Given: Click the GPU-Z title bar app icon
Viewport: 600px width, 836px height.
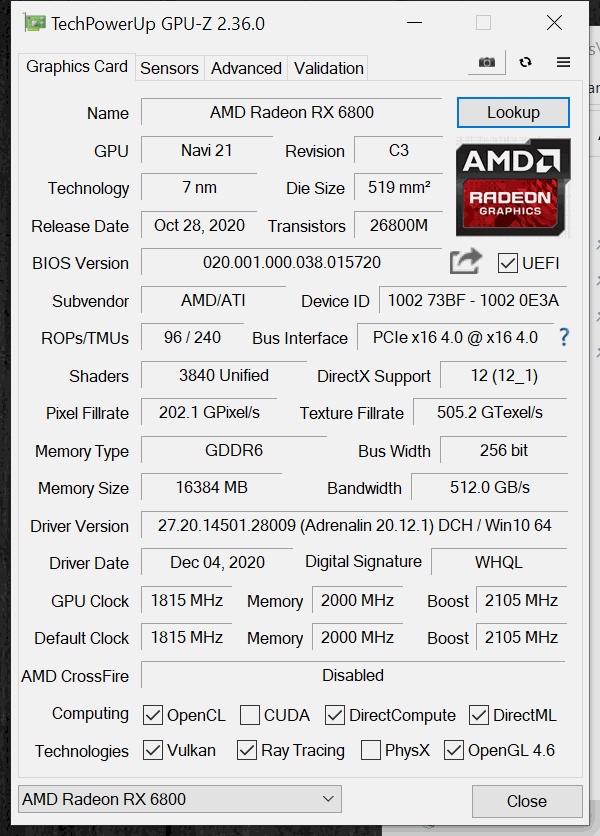Looking at the screenshot, I should pyautogui.click(x=35, y=23).
